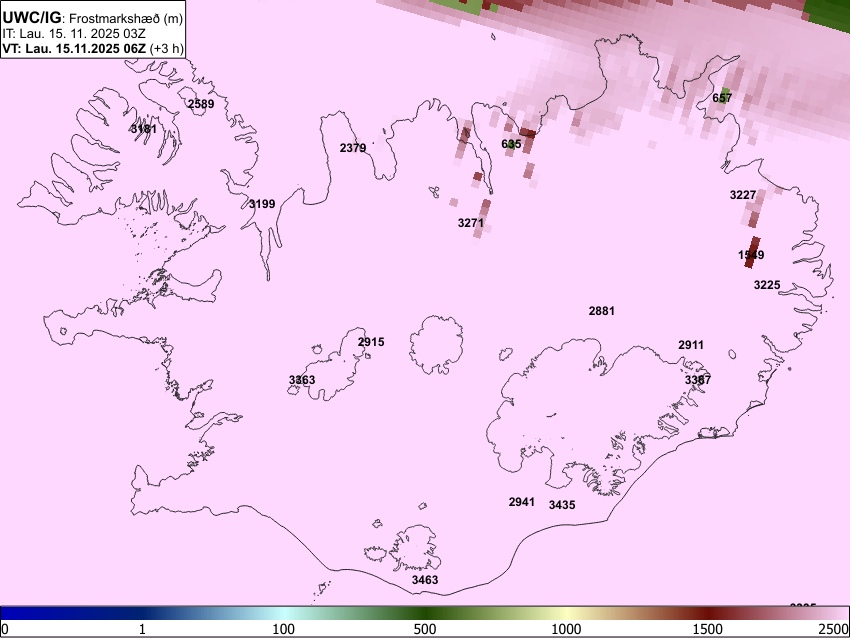
Task: Click the map value 3463
Action: (x=425, y=580)
